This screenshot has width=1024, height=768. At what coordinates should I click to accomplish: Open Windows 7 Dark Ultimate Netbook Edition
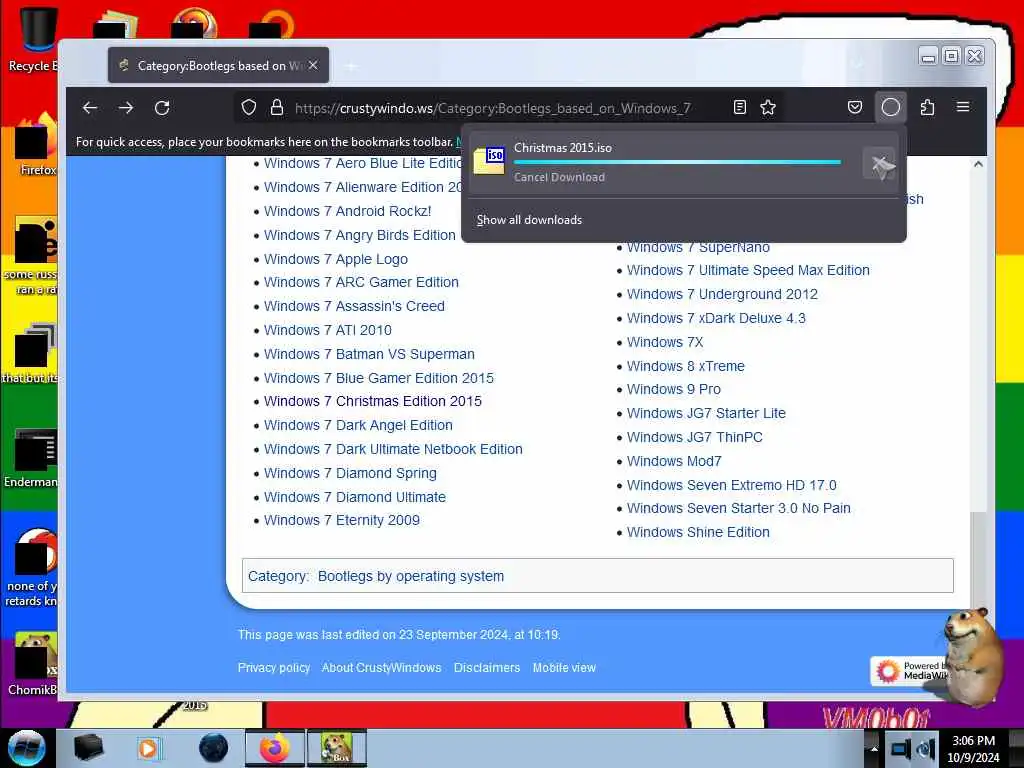click(393, 449)
